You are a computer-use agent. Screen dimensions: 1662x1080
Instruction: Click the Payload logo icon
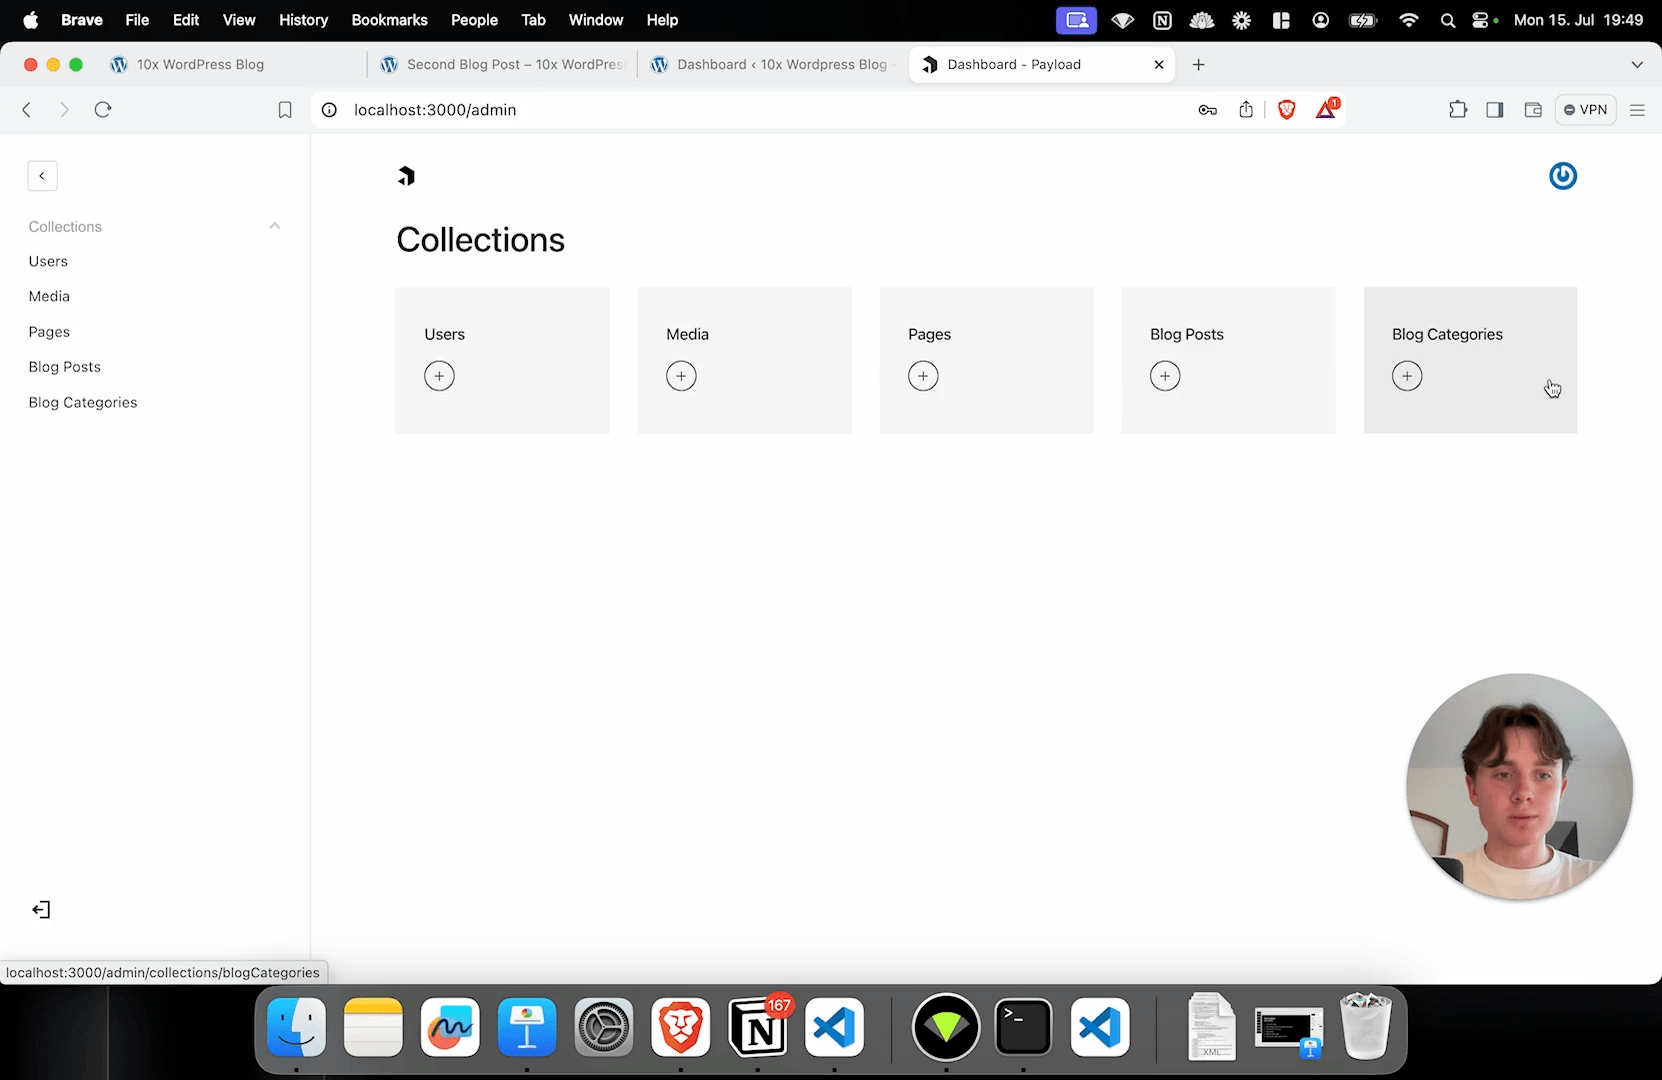[406, 176]
